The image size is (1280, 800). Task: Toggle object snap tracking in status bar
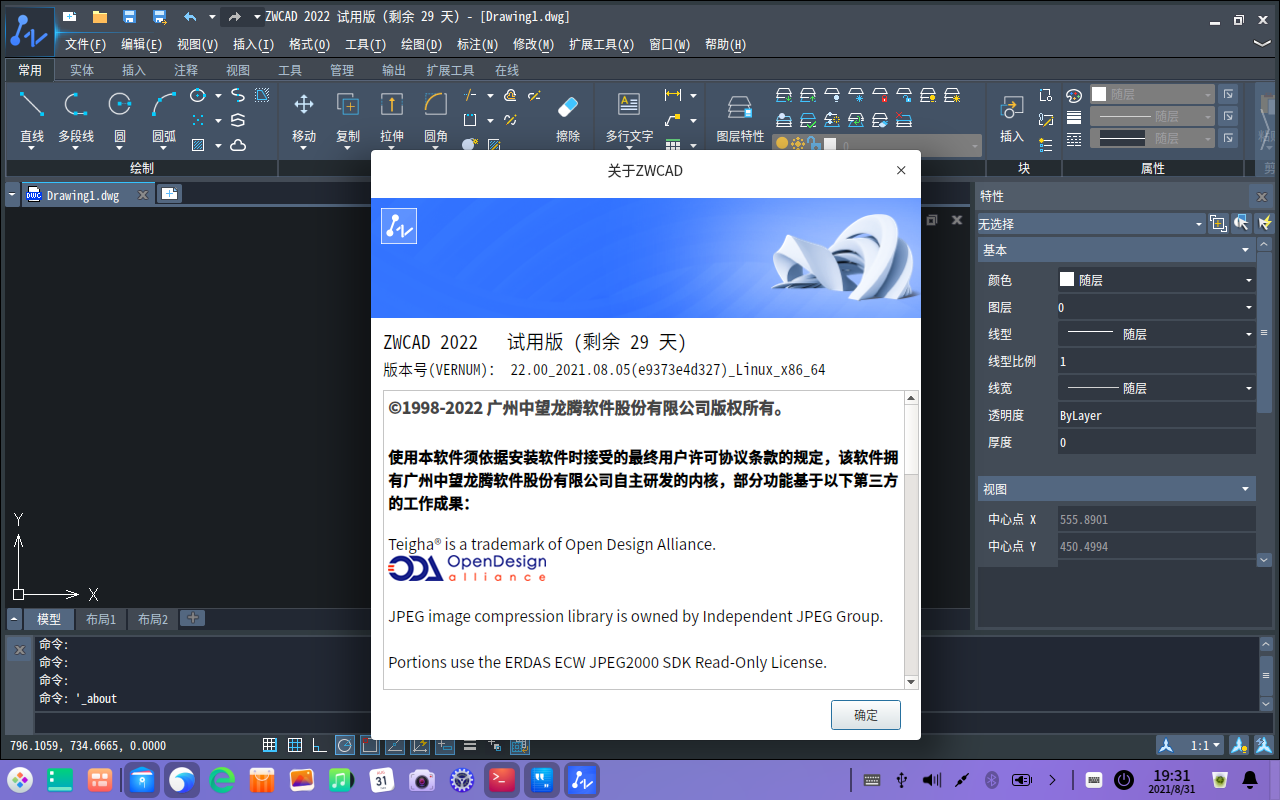tap(395, 745)
